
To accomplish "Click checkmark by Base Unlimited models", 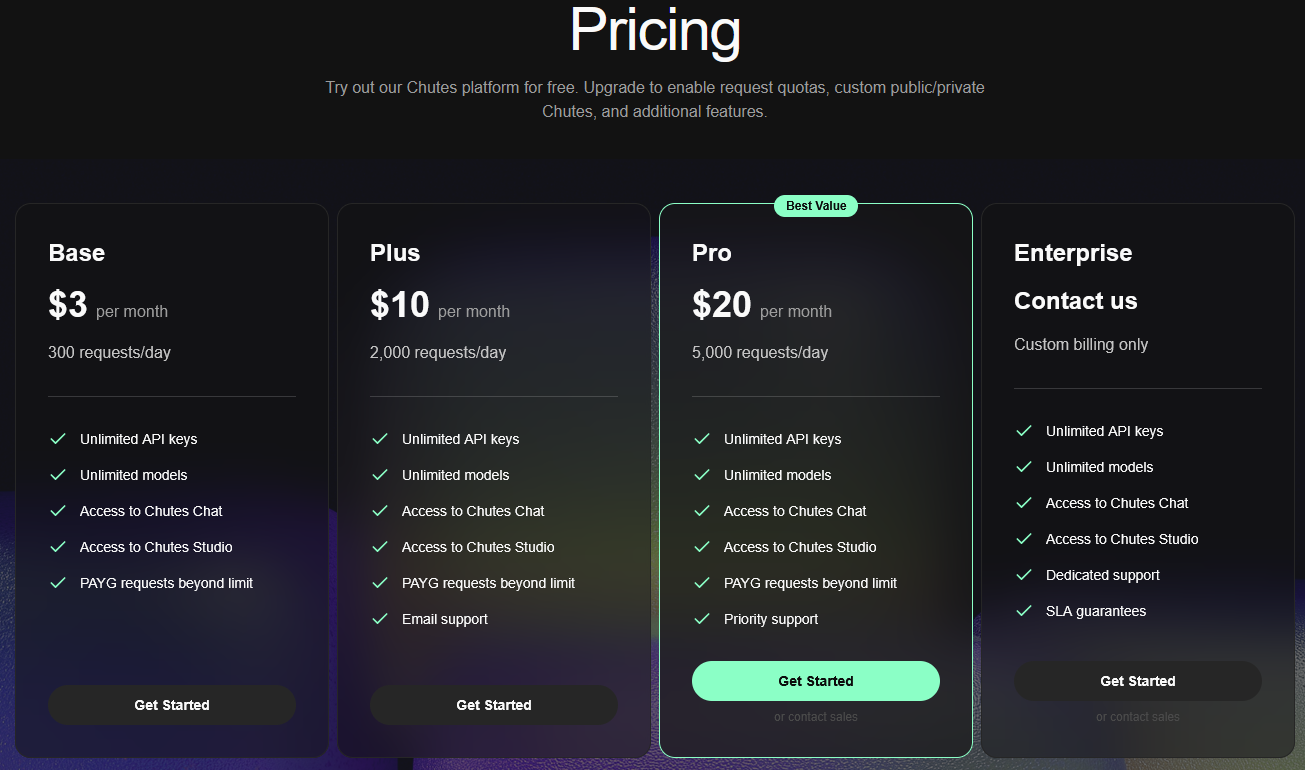I will [x=58, y=475].
